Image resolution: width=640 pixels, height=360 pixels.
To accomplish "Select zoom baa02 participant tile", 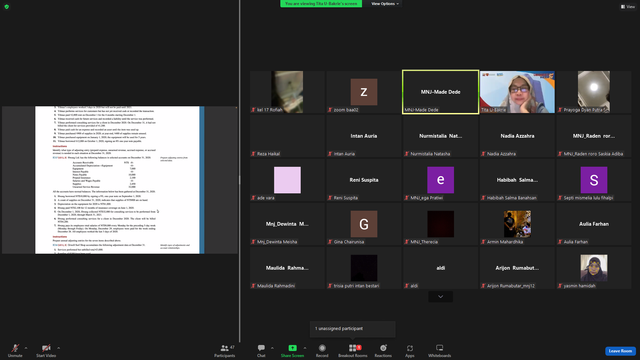I will 364,92.
